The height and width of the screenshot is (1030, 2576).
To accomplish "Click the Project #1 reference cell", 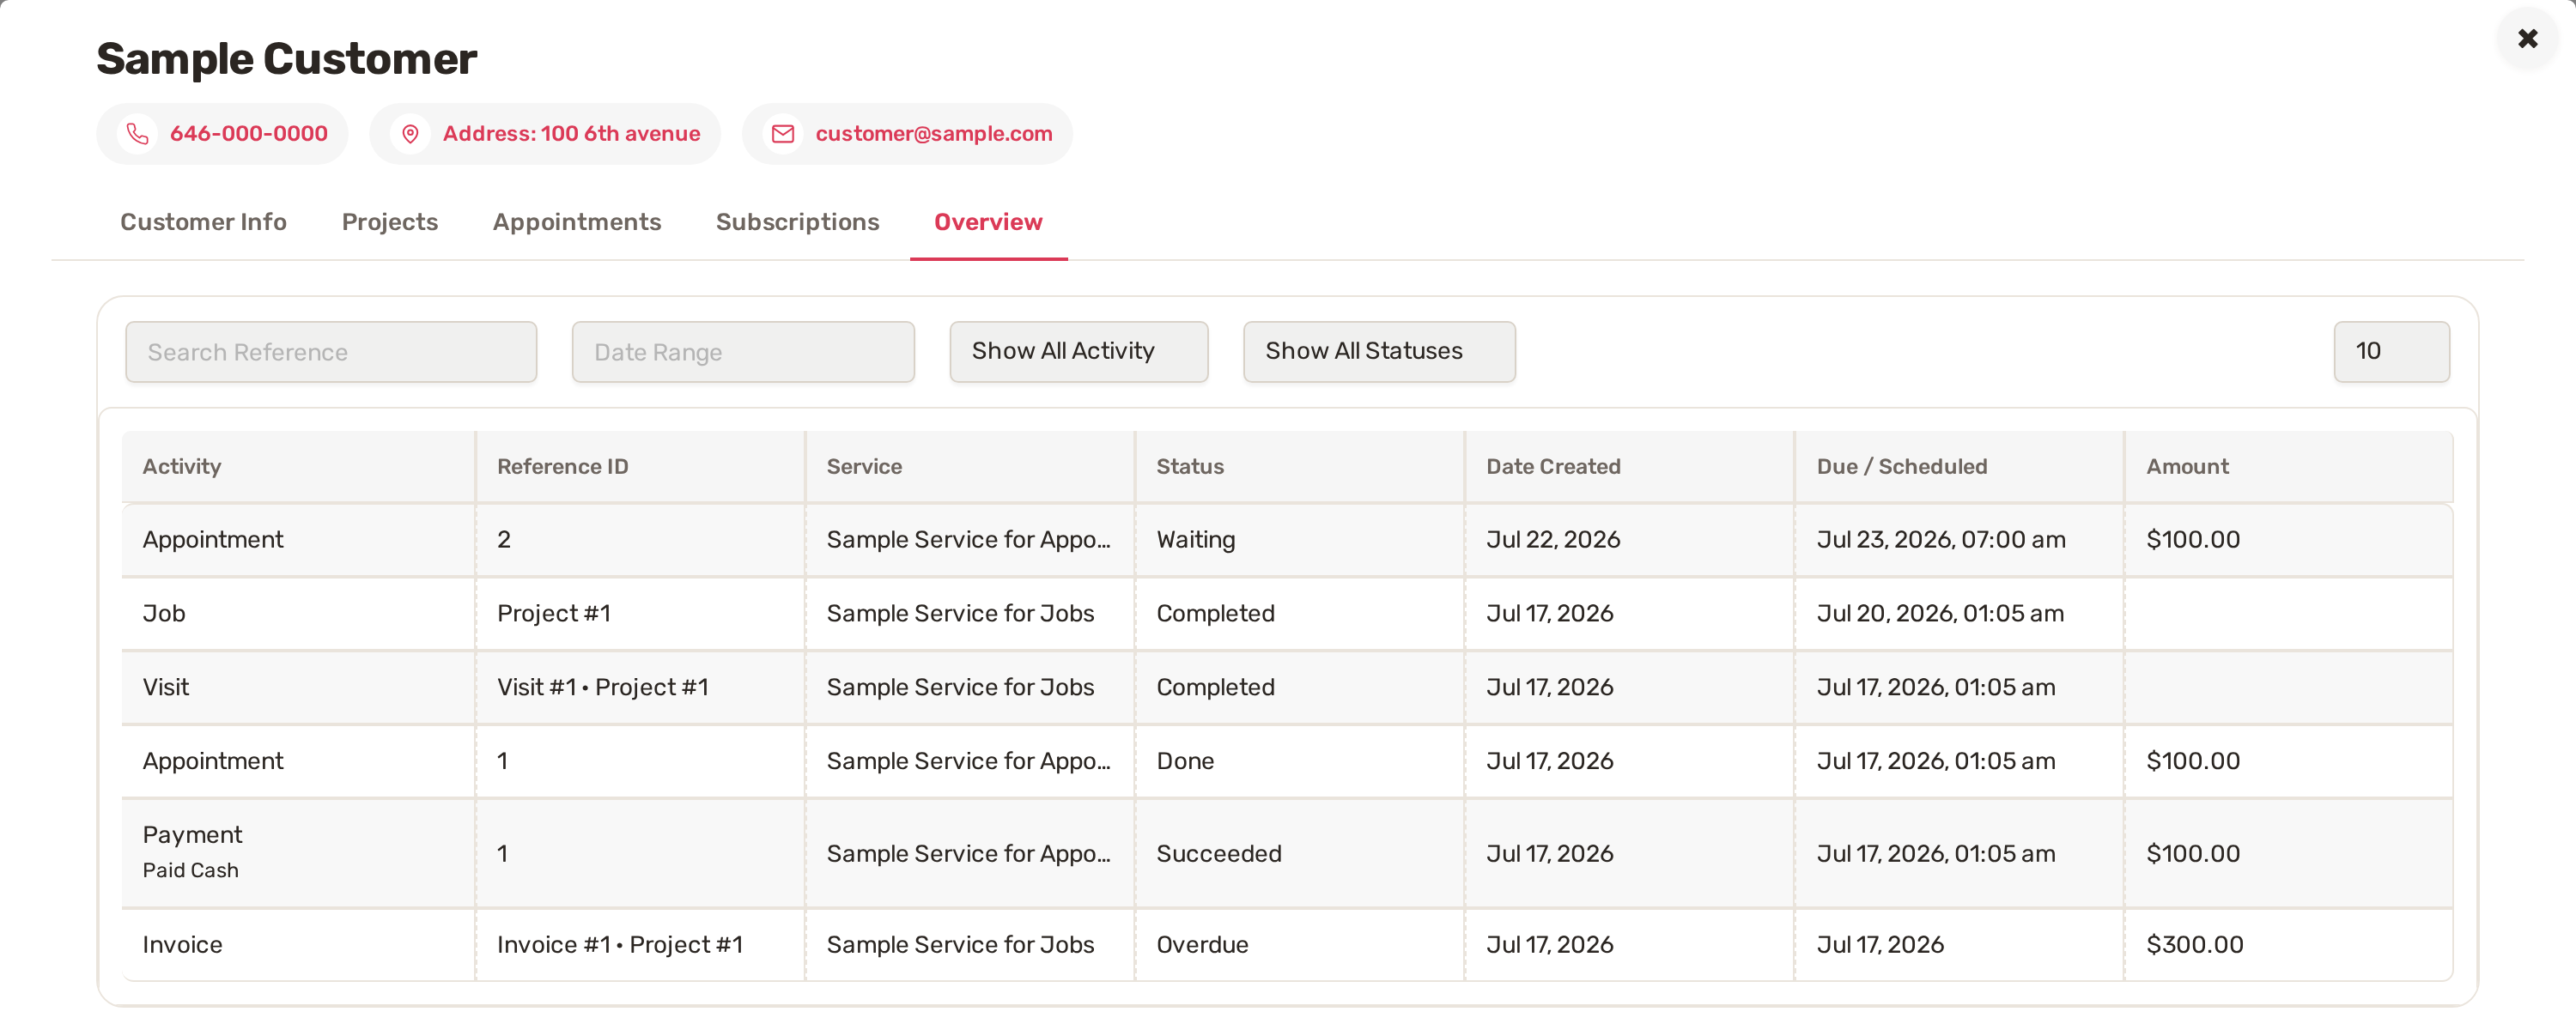I will pyautogui.click(x=640, y=614).
